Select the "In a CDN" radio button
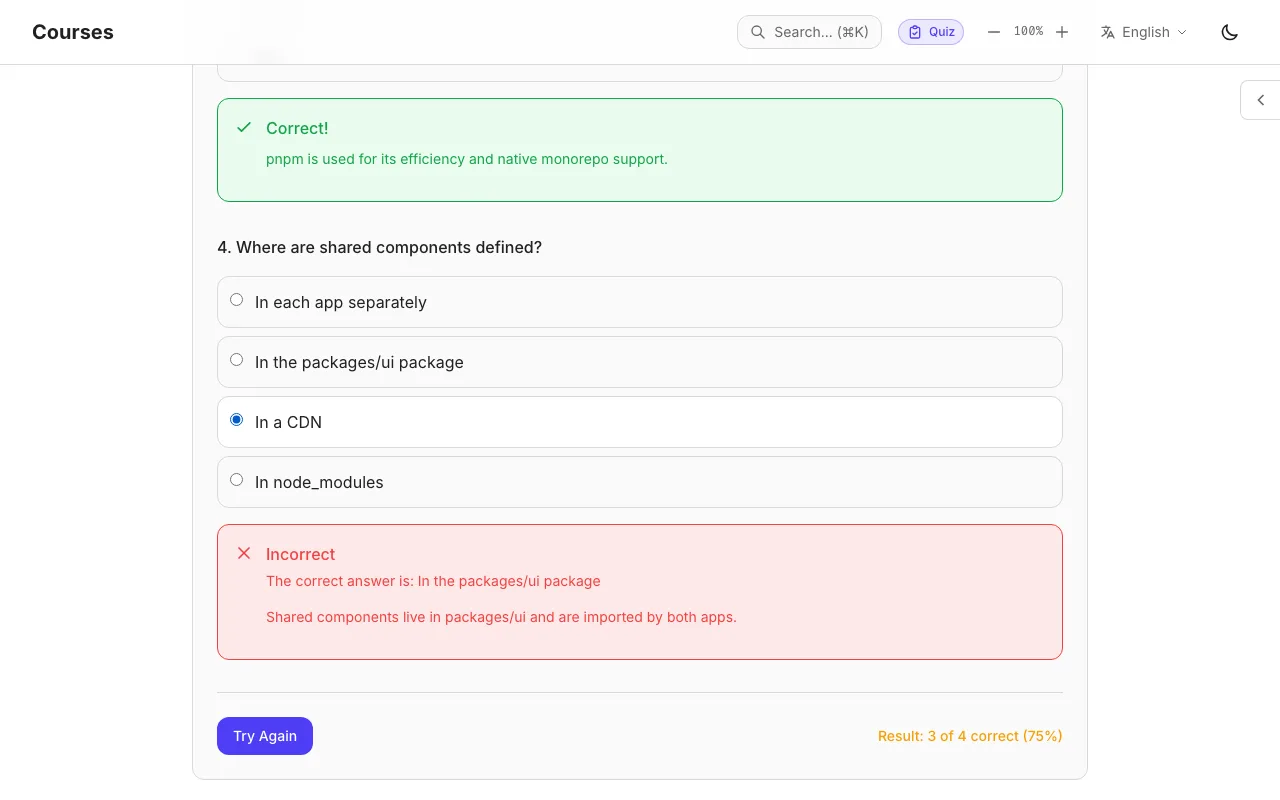The width and height of the screenshot is (1280, 800). (x=237, y=420)
